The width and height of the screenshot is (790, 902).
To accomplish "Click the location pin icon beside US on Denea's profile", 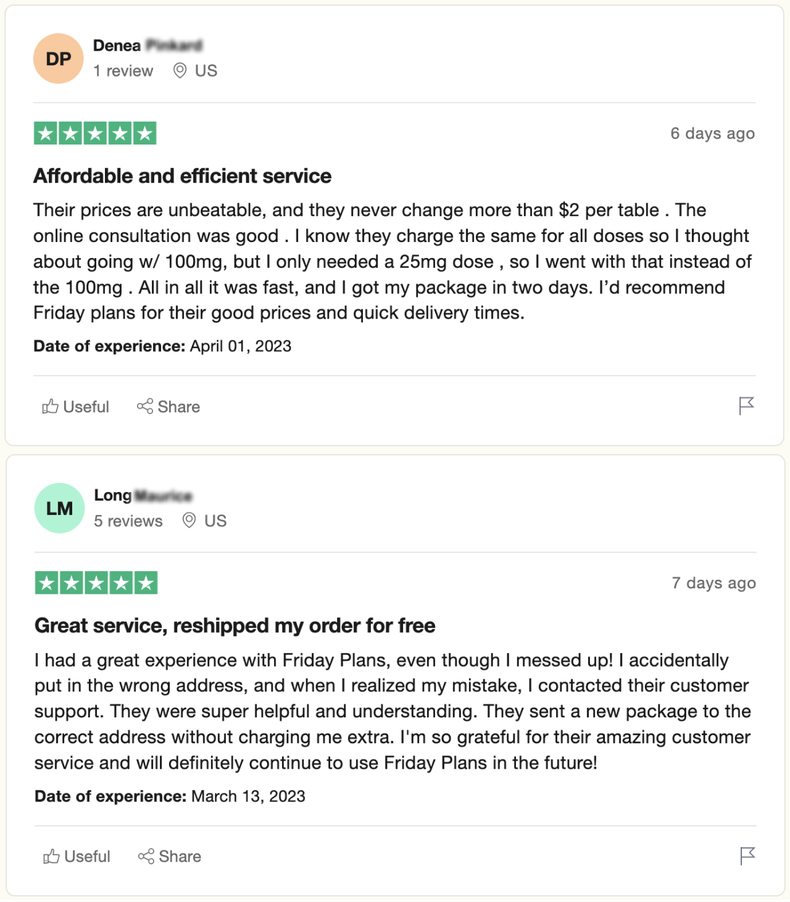I will point(182,71).
